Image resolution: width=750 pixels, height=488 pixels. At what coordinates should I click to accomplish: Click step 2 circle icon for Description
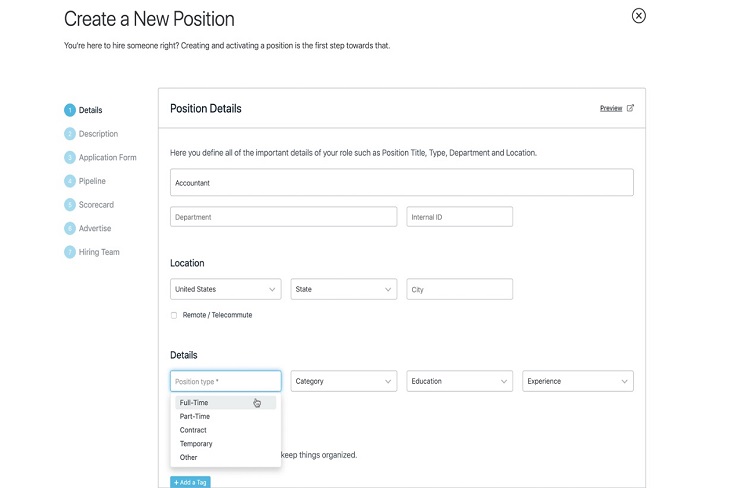[x=70, y=133]
